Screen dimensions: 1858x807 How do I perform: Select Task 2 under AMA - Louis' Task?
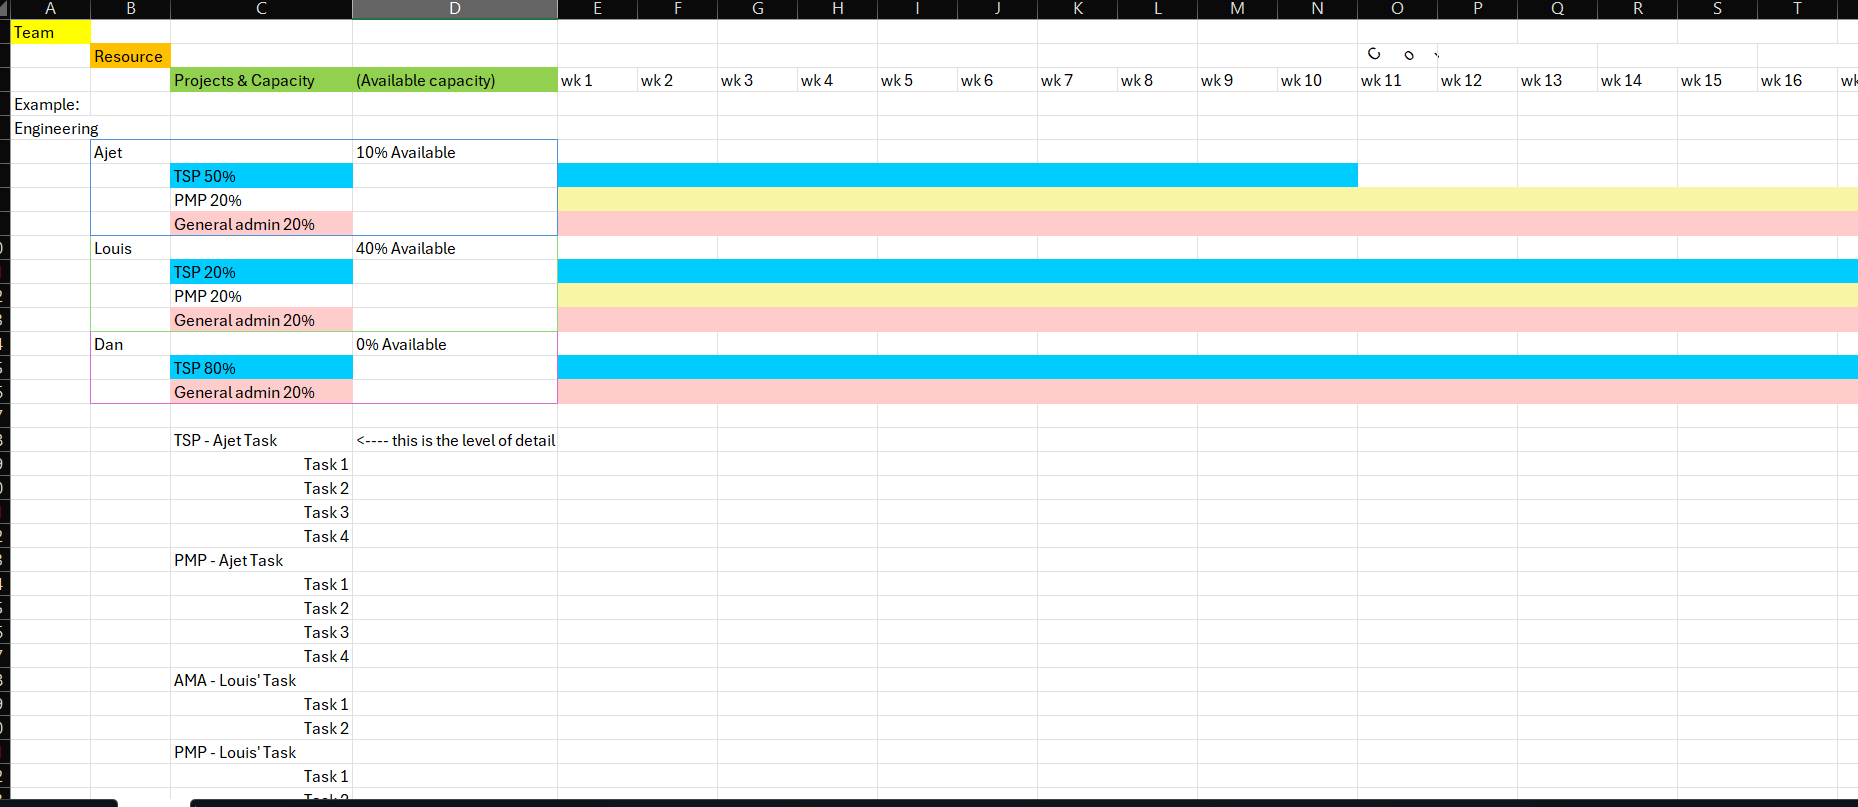pyautogui.click(x=261, y=728)
